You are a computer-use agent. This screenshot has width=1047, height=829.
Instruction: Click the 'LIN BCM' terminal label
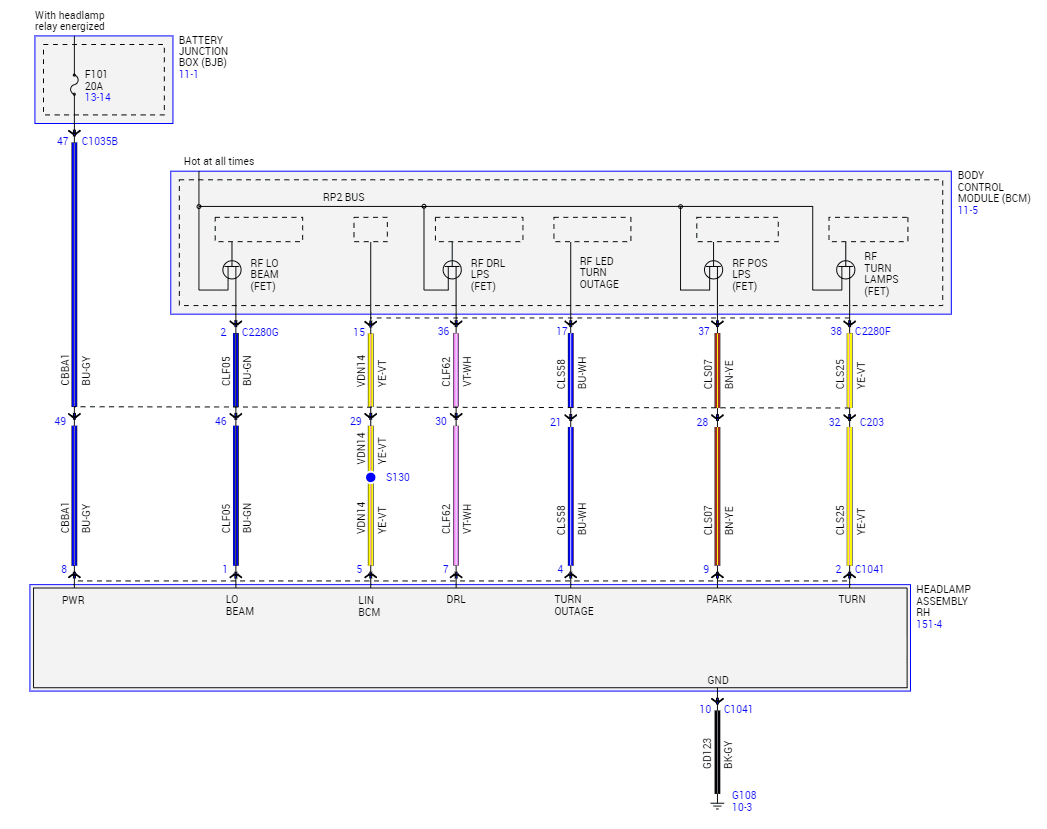(x=369, y=606)
